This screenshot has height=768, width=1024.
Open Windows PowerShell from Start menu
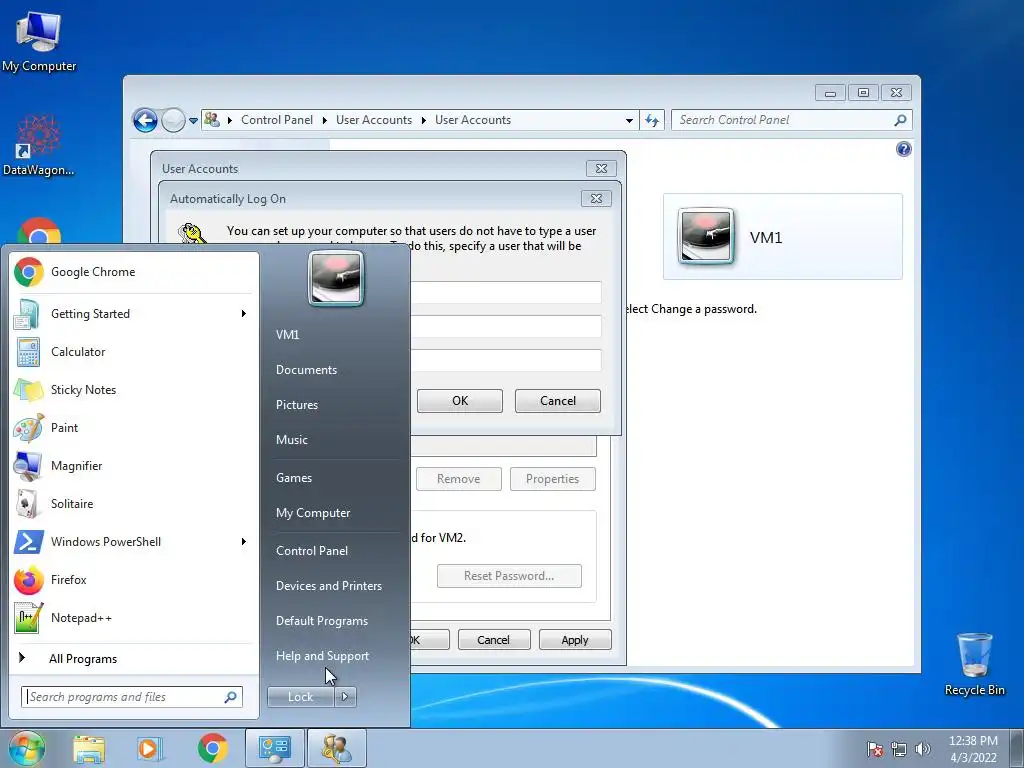coord(133,541)
